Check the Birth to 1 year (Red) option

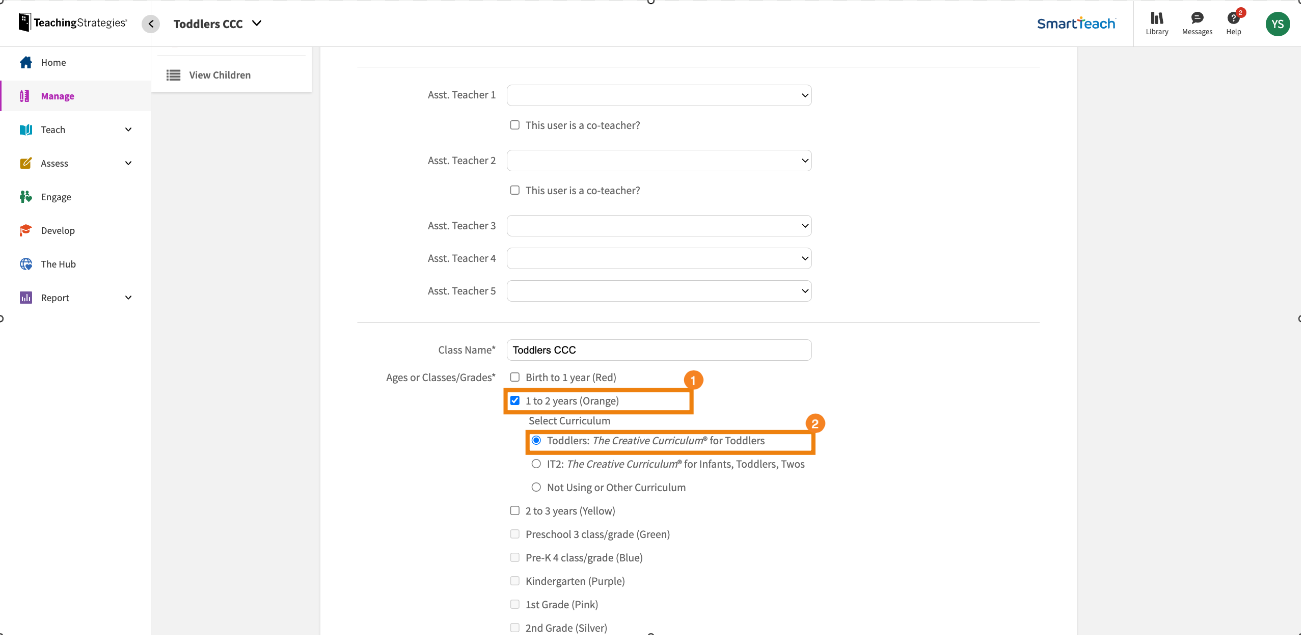click(x=514, y=376)
